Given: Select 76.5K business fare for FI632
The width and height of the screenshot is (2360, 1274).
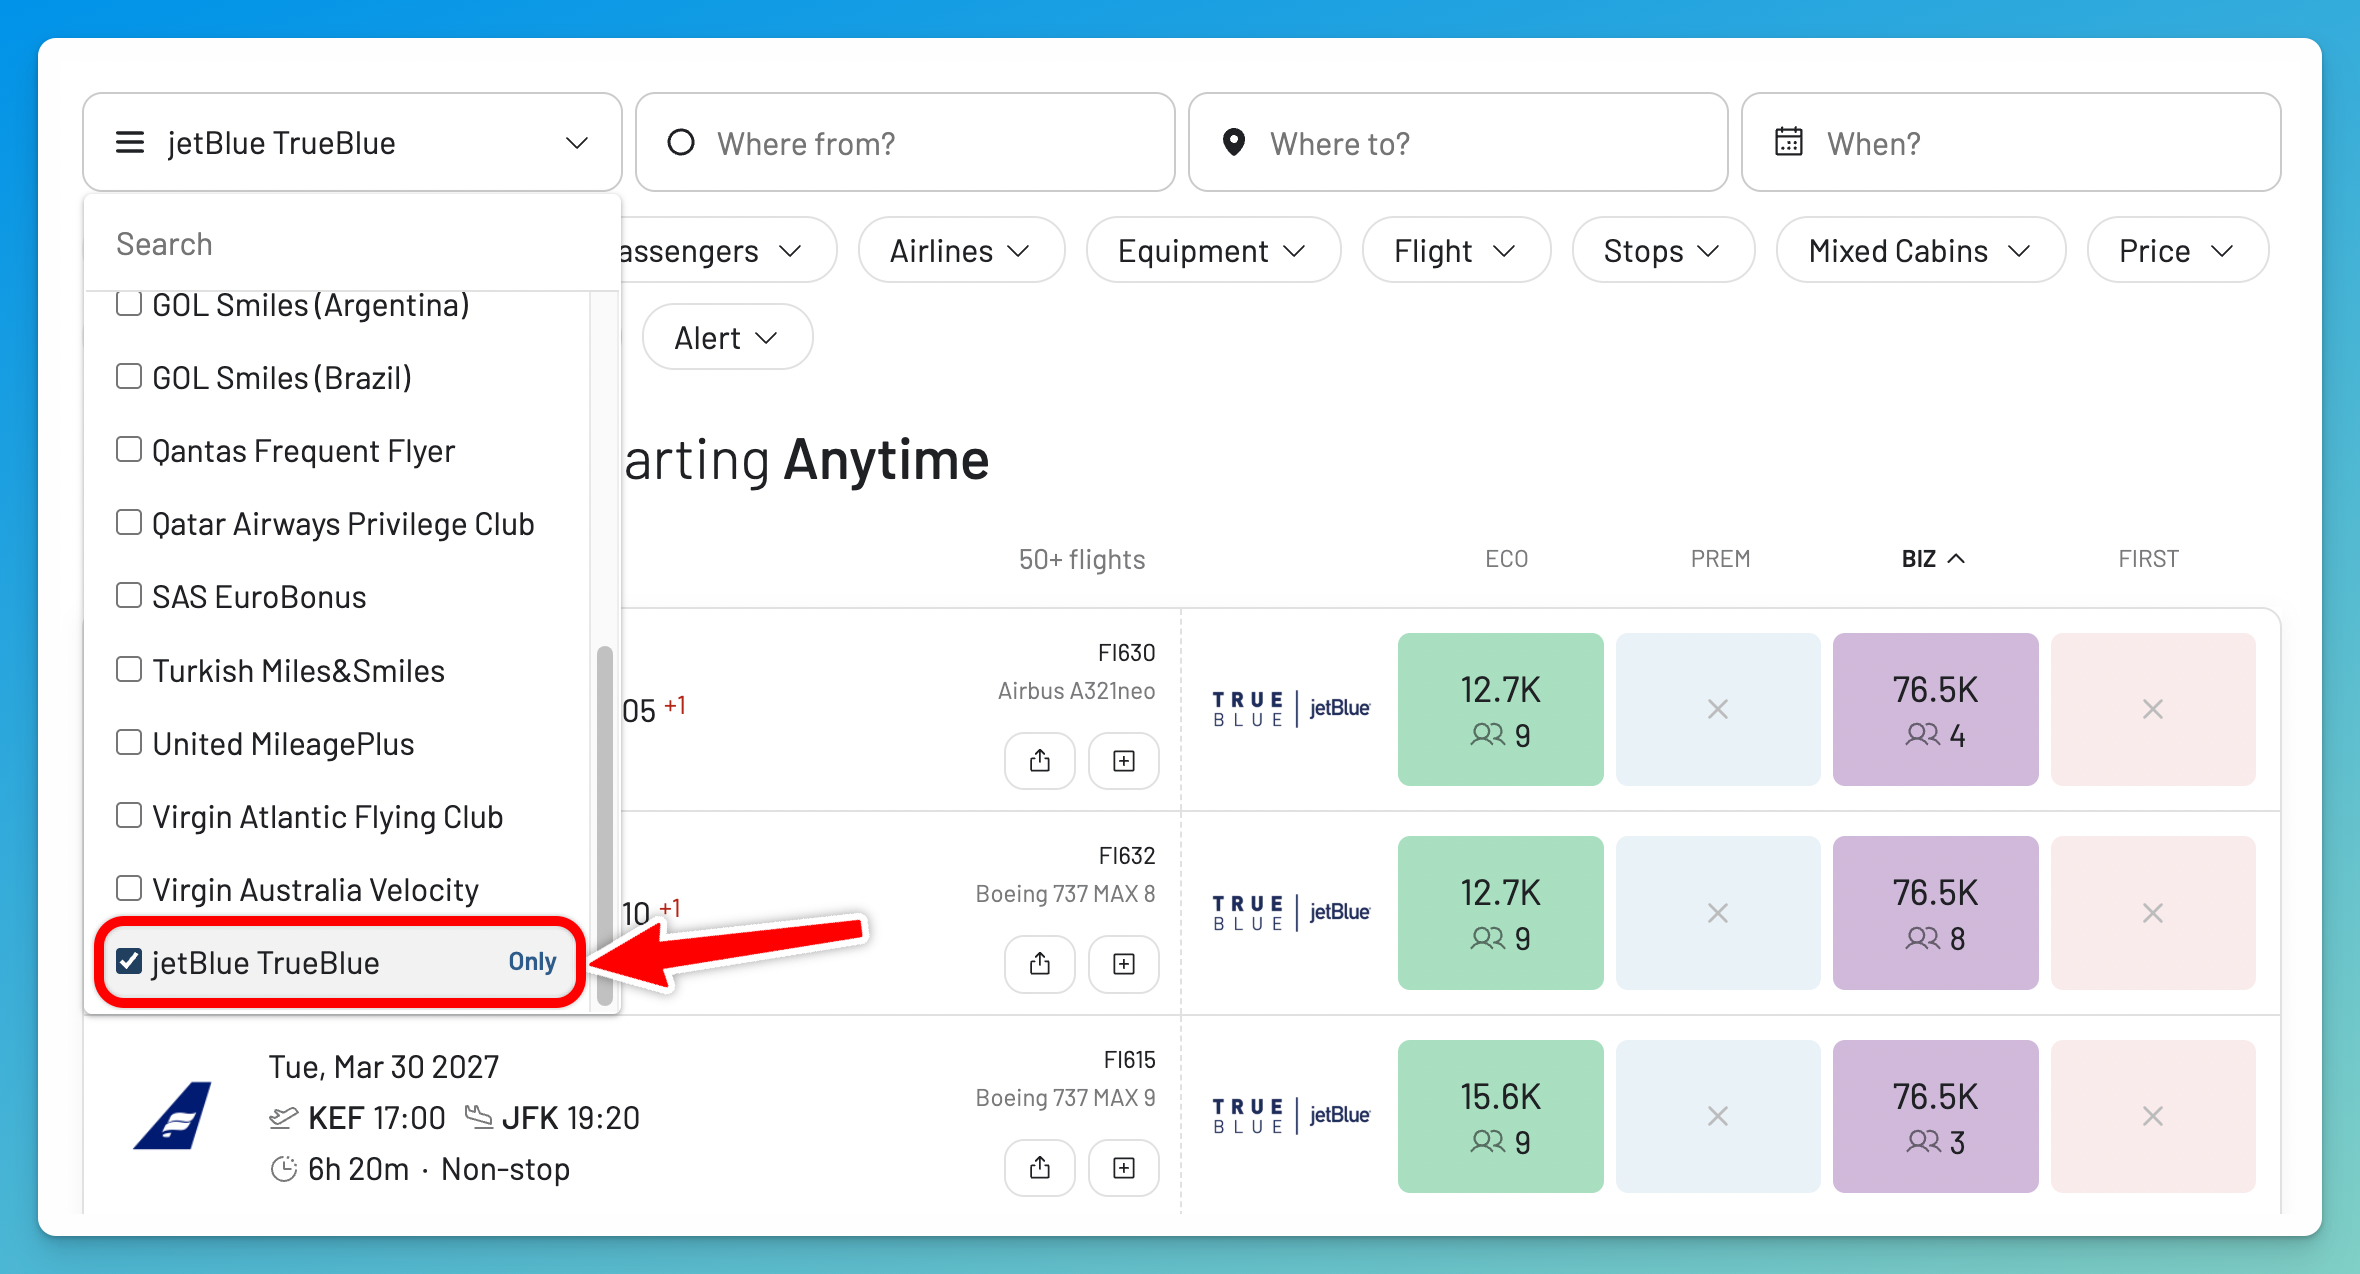Looking at the screenshot, I should pyautogui.click(x=1935, y=913).
